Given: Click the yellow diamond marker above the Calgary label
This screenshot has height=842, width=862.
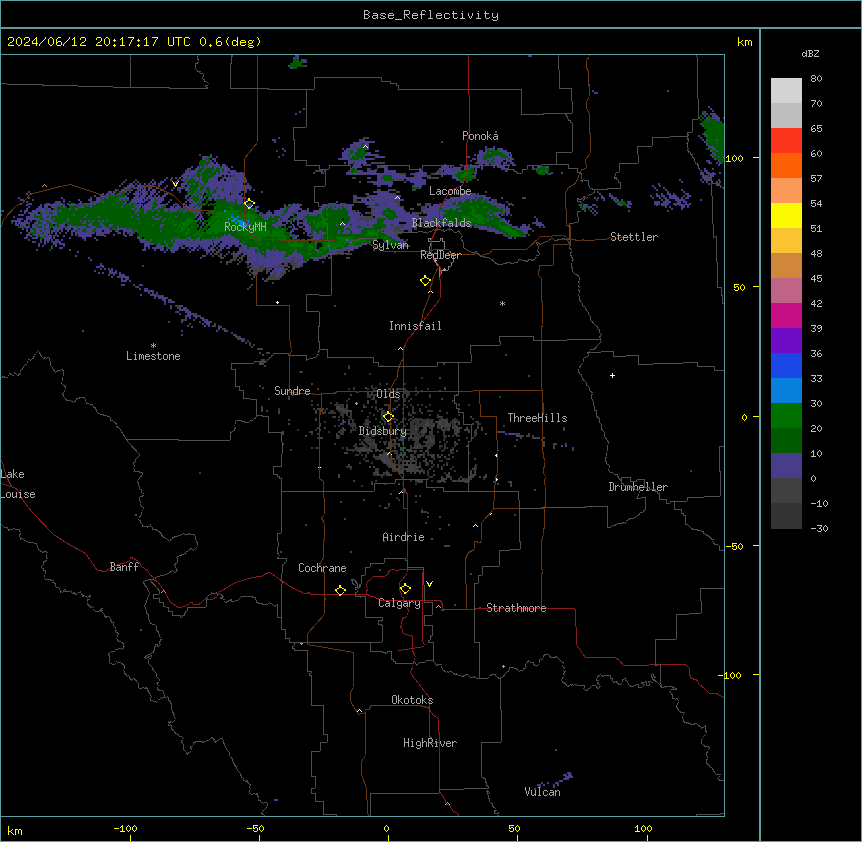Looking at the screenshot, I should coord(405,589).
